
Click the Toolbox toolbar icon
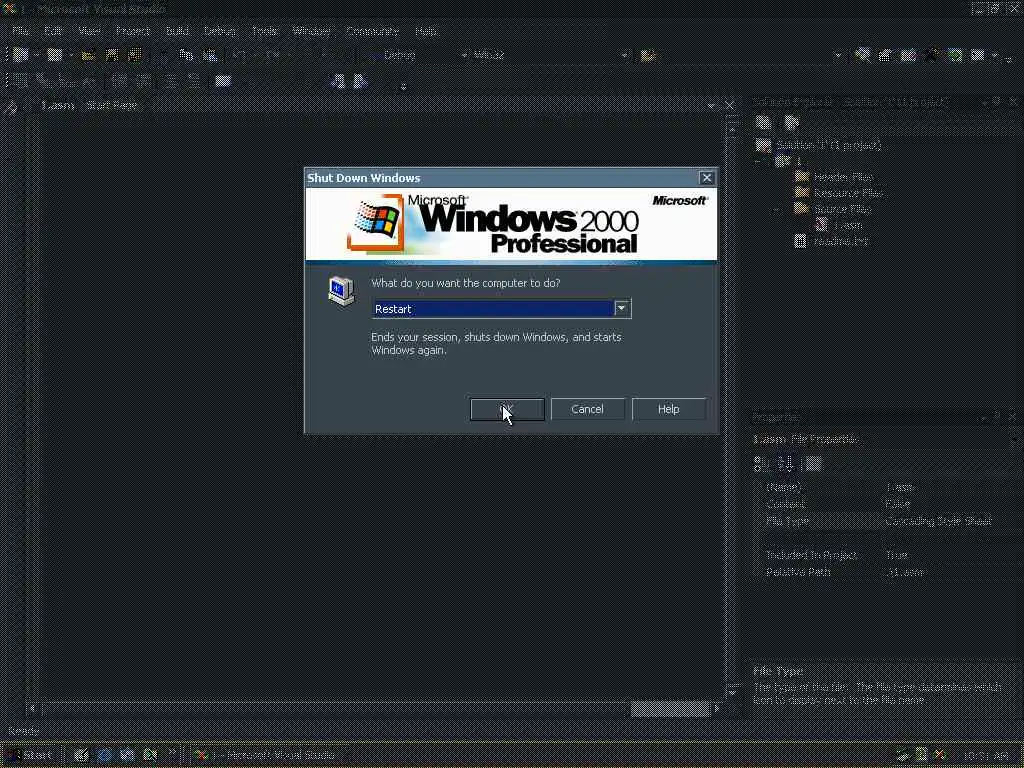point(932,56)
